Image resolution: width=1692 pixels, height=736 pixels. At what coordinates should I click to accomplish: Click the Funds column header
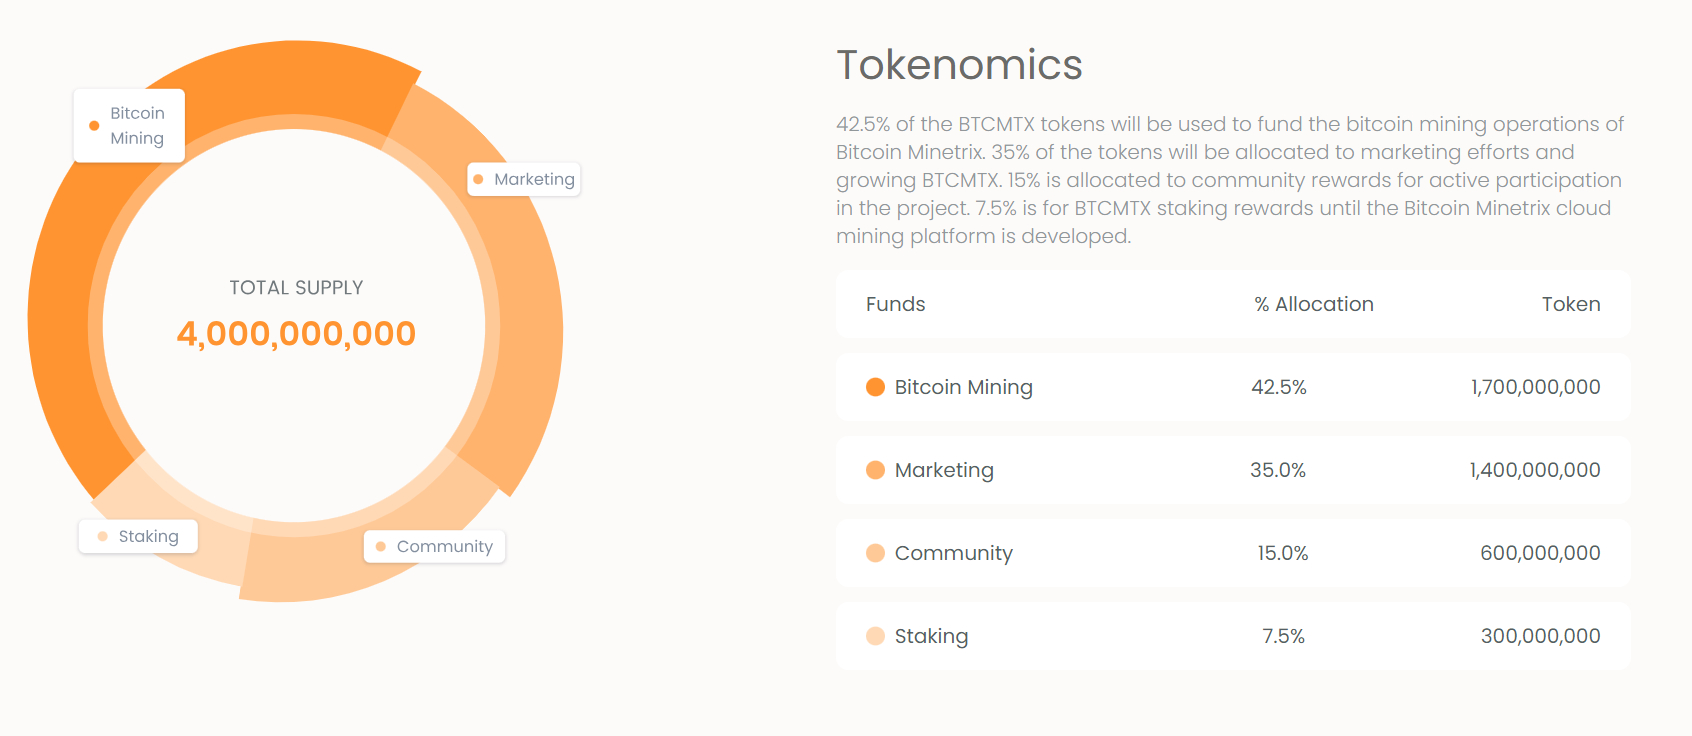click(x=895, y=304)
